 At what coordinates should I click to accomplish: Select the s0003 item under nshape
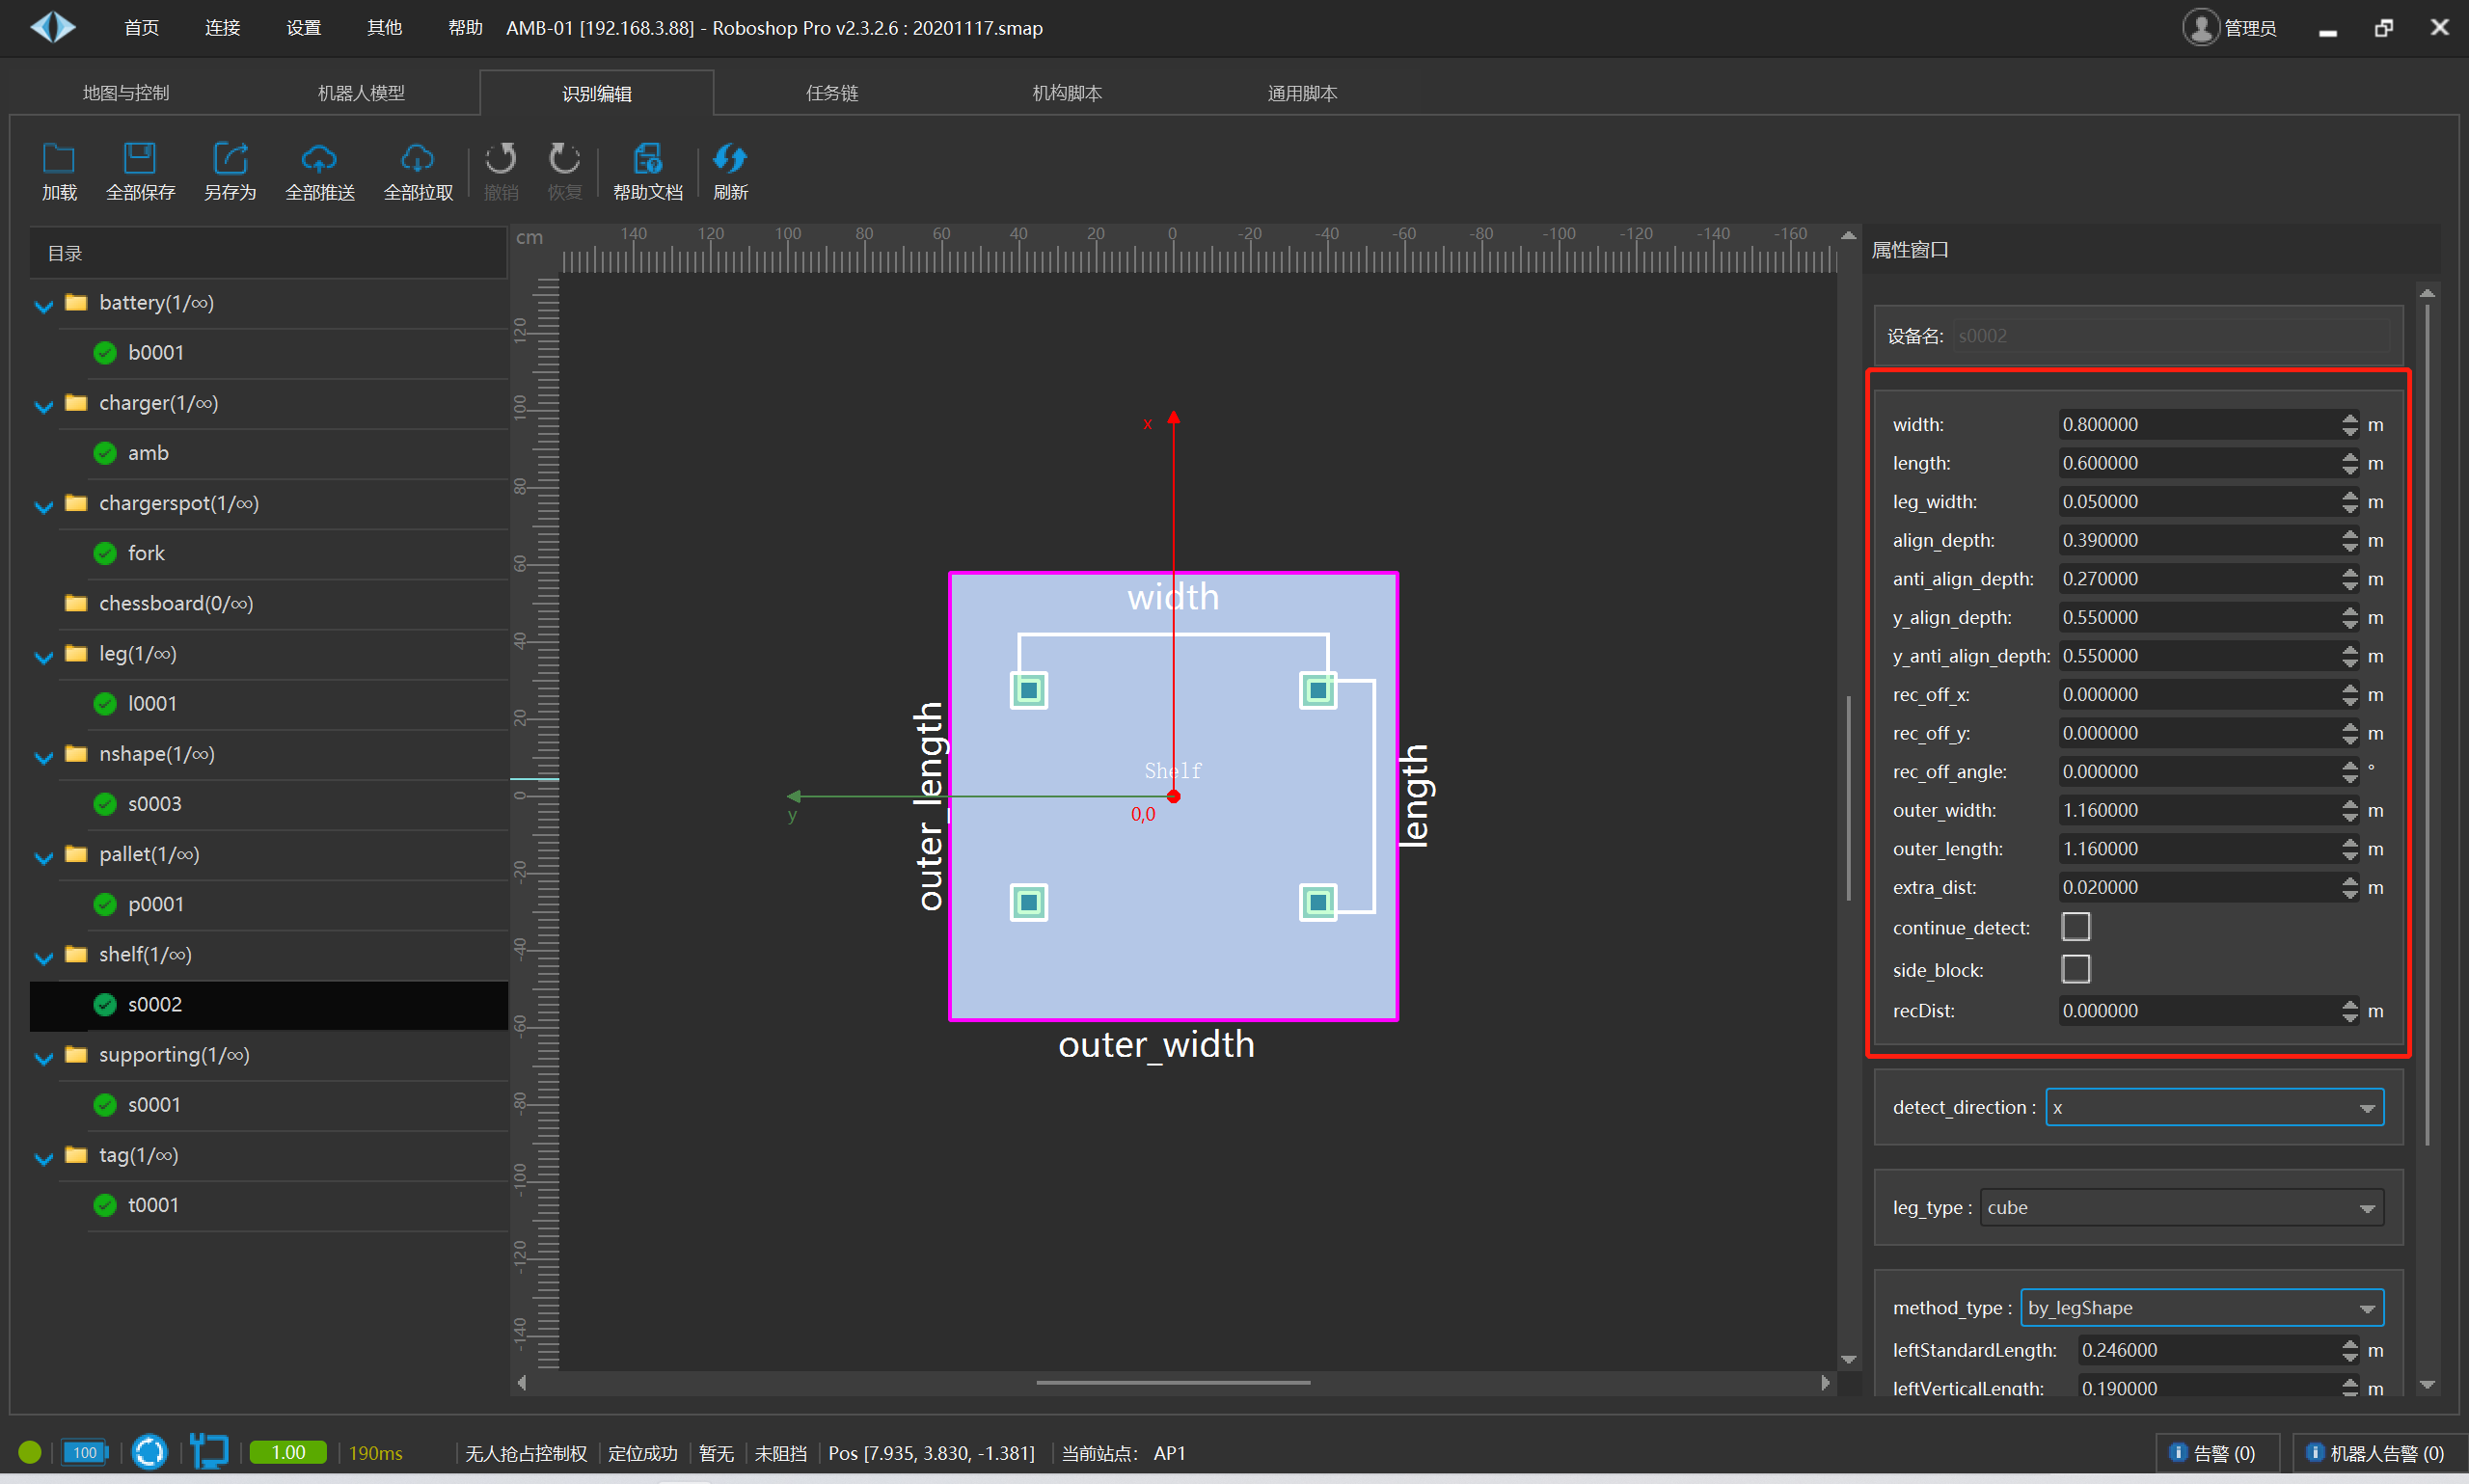click(155, 804)
